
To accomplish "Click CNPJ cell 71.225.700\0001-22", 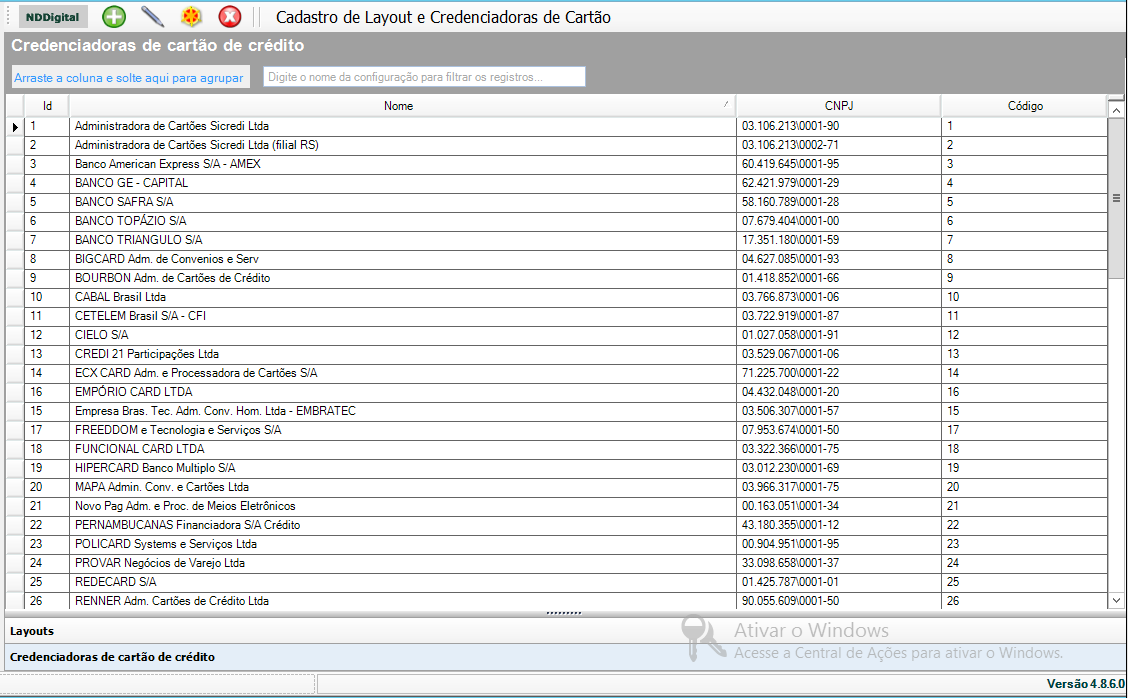I will point(839,373).
